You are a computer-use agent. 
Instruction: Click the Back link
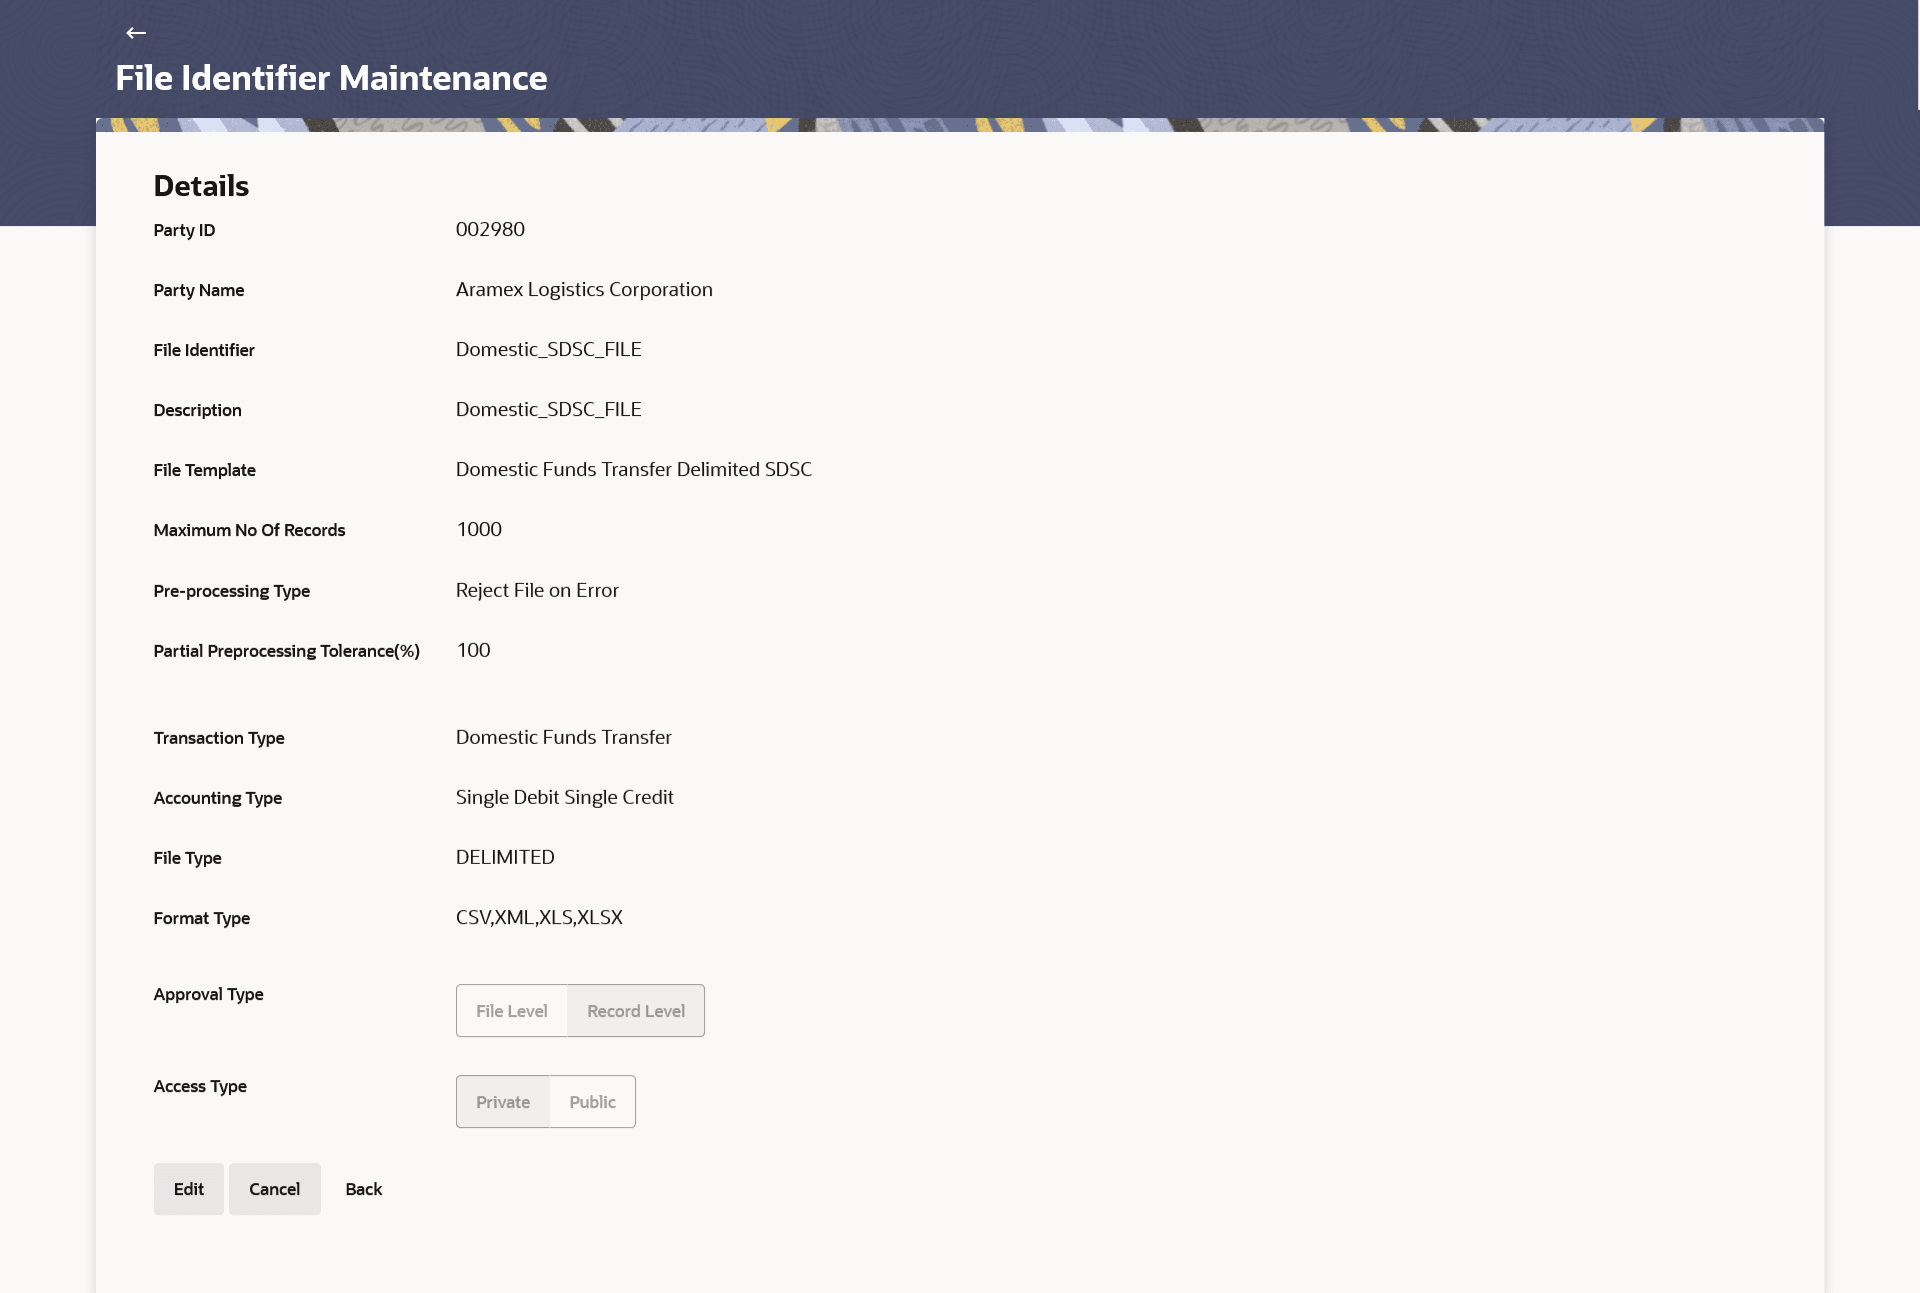pyautogui.click(x=363, y=1189)
